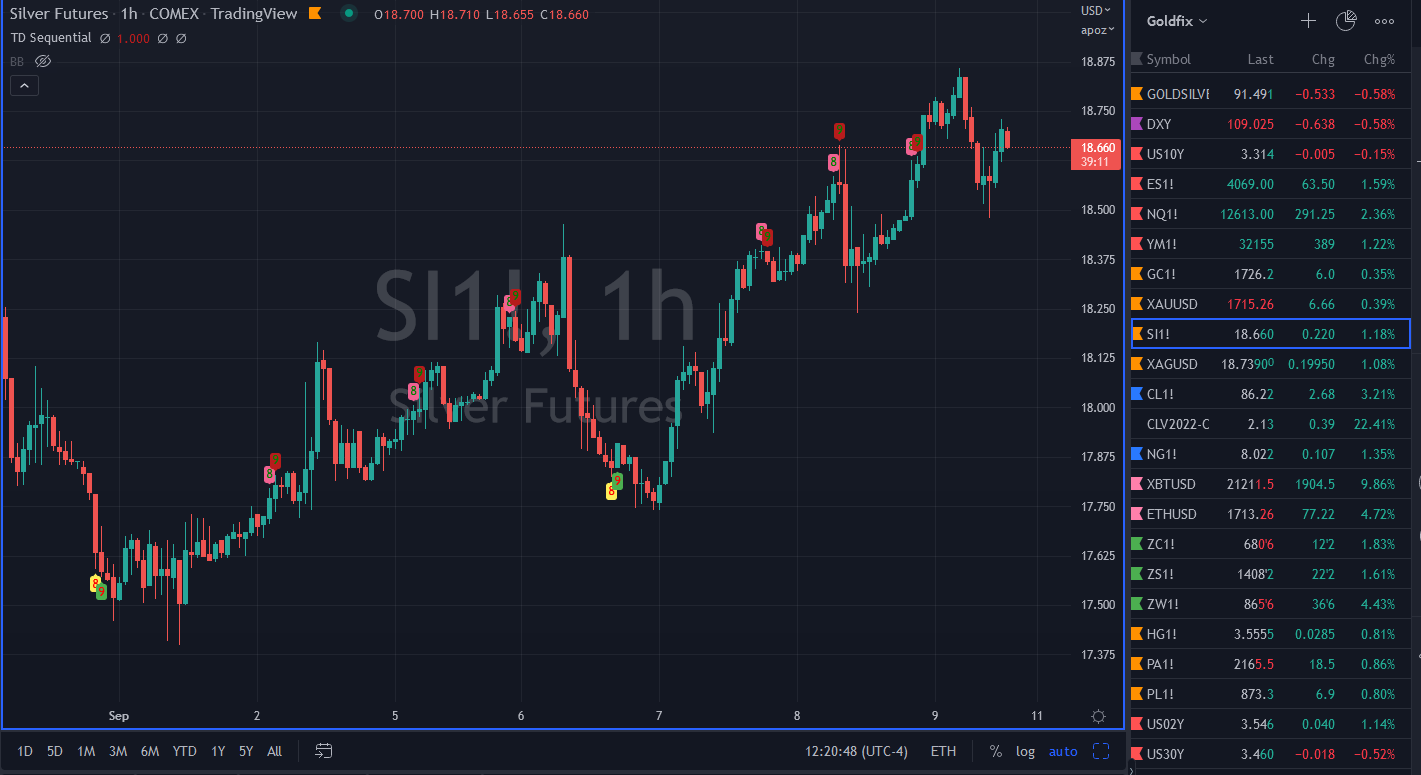Open timezone menu at 12:20:48 (UTC-4)
This screenshot has width=1421, height=775.
(856, 751)
